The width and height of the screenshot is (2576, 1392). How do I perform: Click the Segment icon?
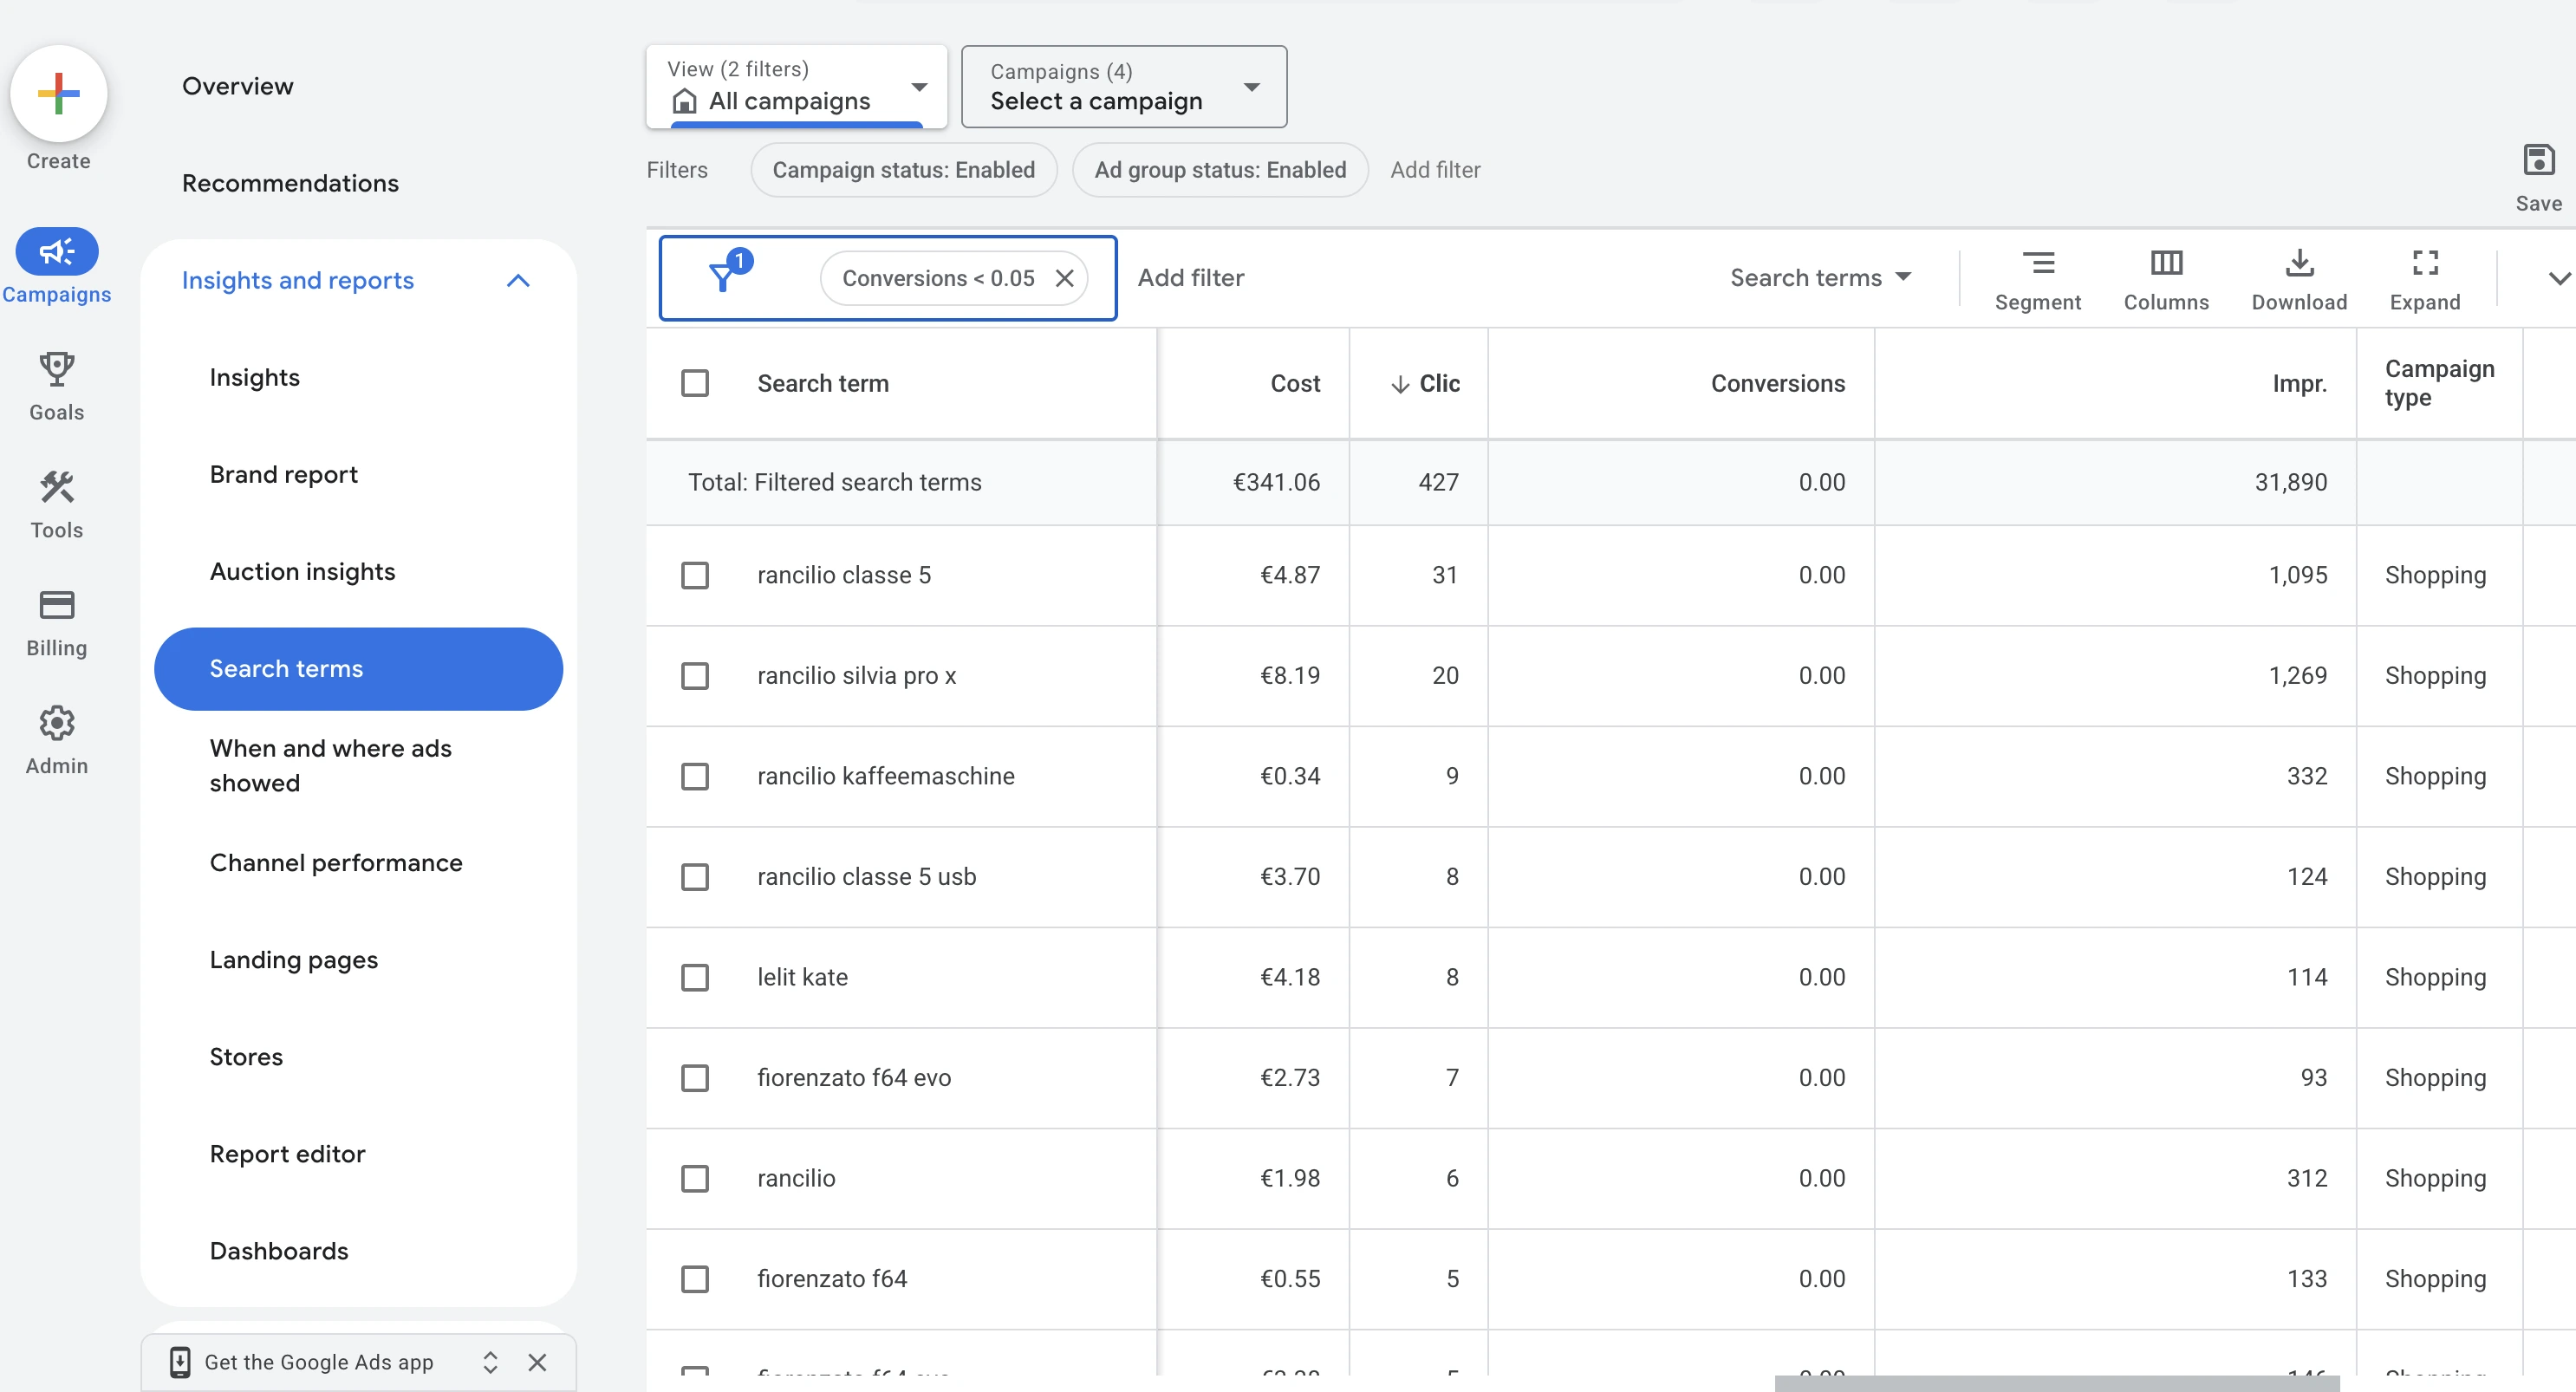tap(2038, 263)
